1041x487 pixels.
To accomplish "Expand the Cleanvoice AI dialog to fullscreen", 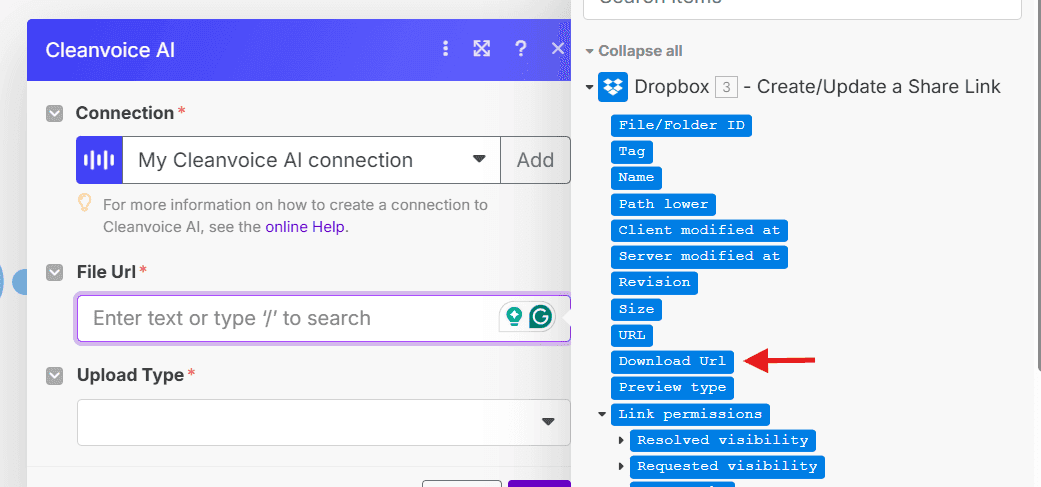I will [x=482, y=49].
